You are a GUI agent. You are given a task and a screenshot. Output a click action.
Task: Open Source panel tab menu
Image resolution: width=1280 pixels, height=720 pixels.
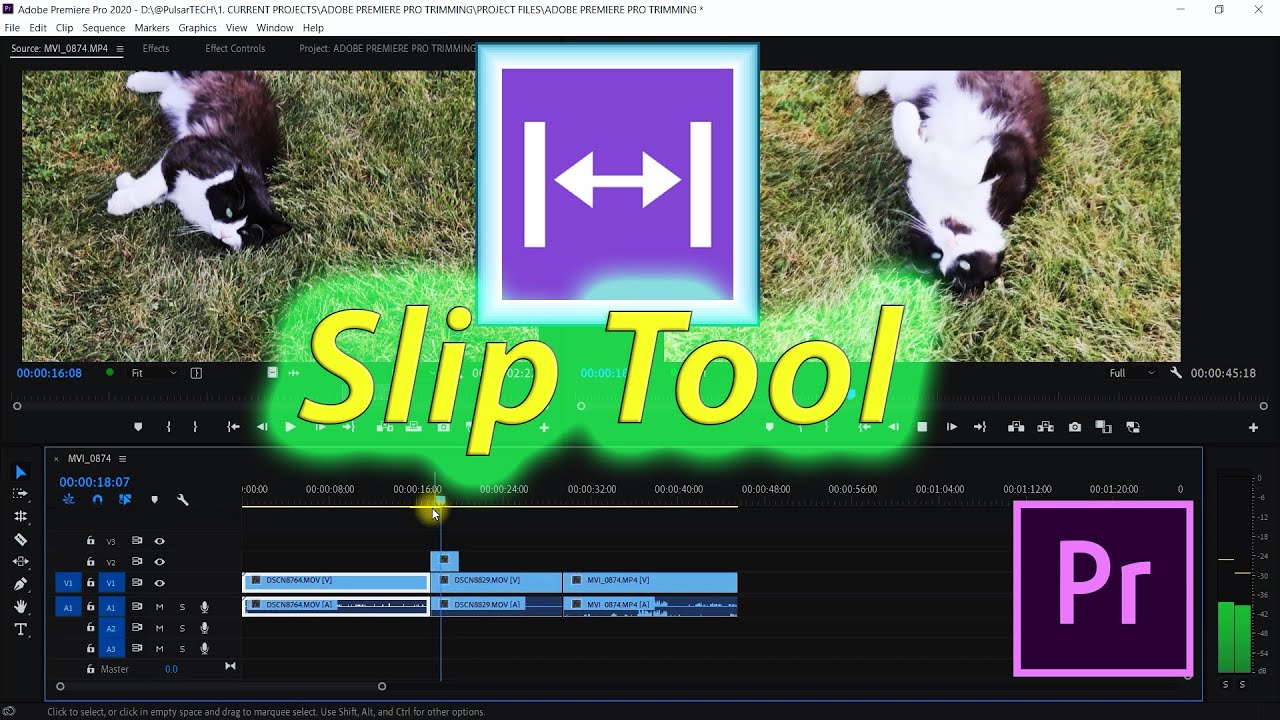pos(120,49)
